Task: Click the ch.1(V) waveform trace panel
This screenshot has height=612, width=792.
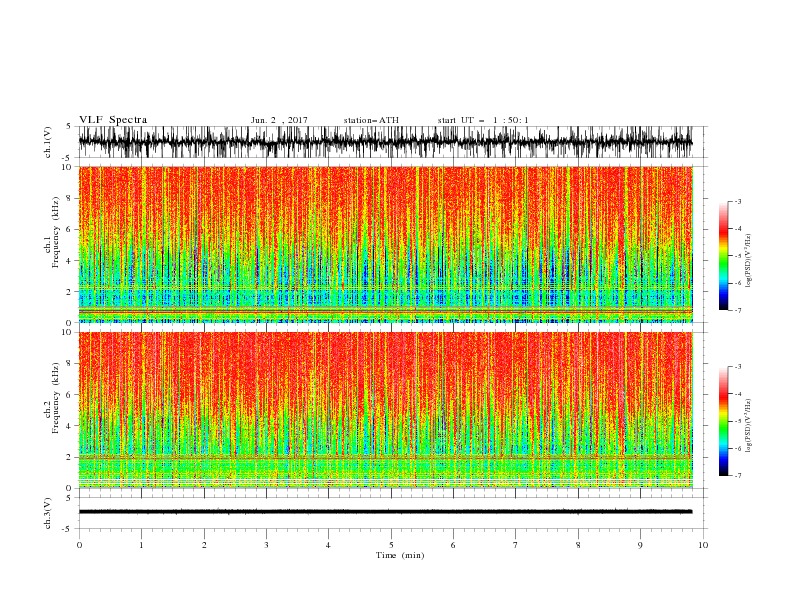Action: [385, 141]
